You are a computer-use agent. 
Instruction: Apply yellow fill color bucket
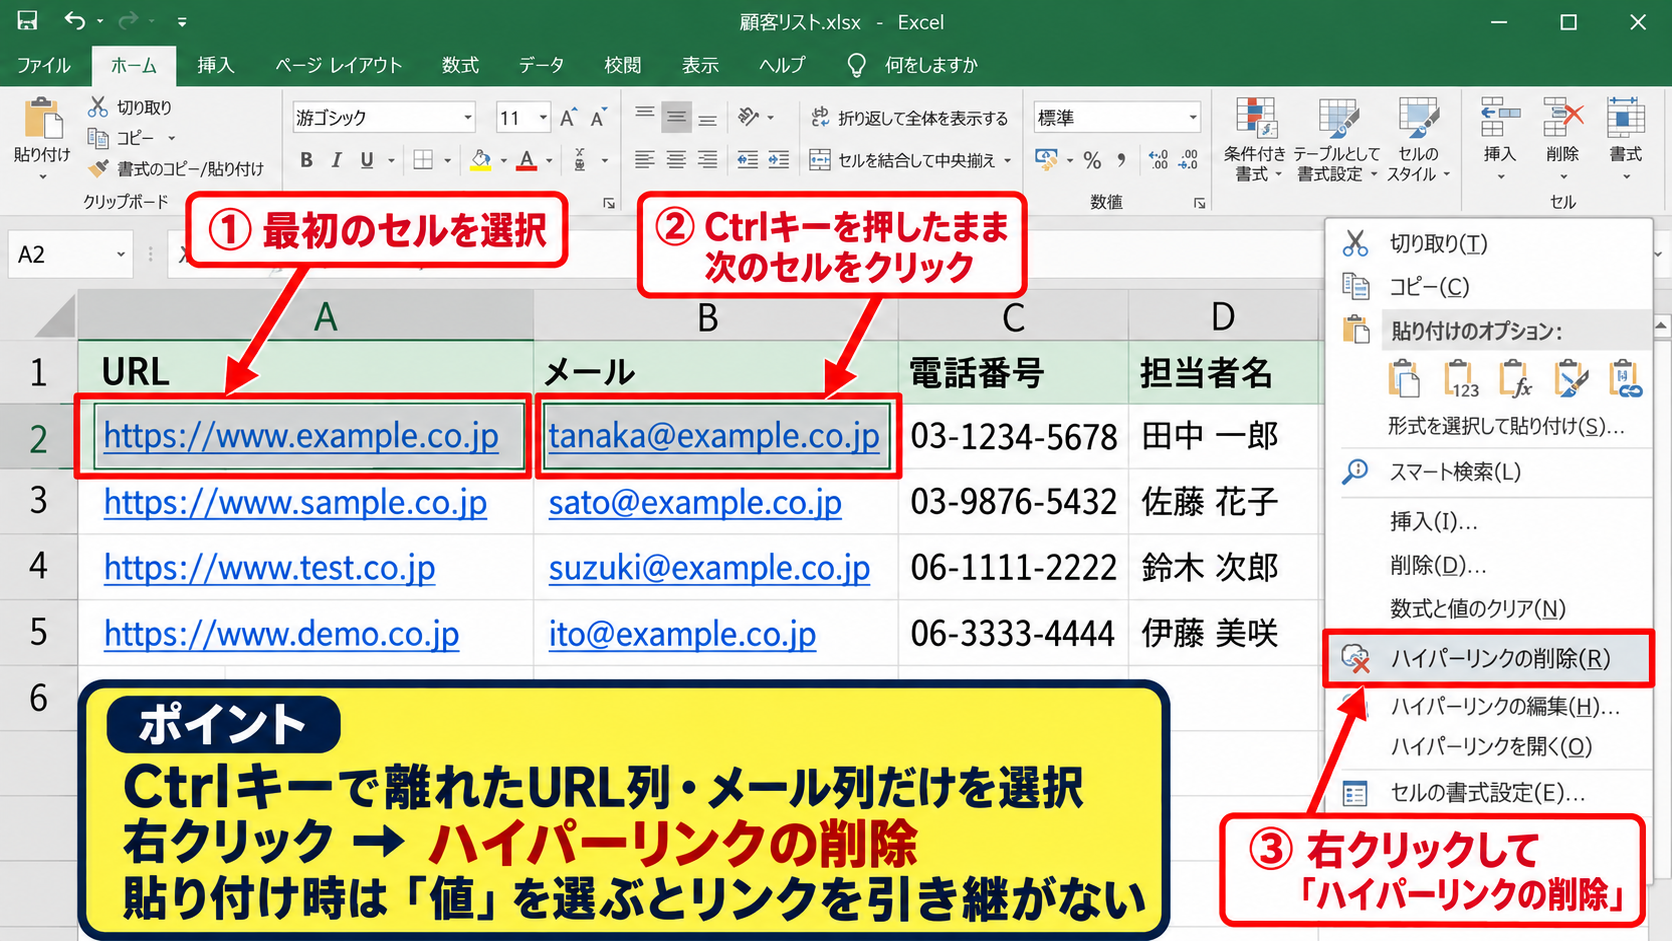481,160
